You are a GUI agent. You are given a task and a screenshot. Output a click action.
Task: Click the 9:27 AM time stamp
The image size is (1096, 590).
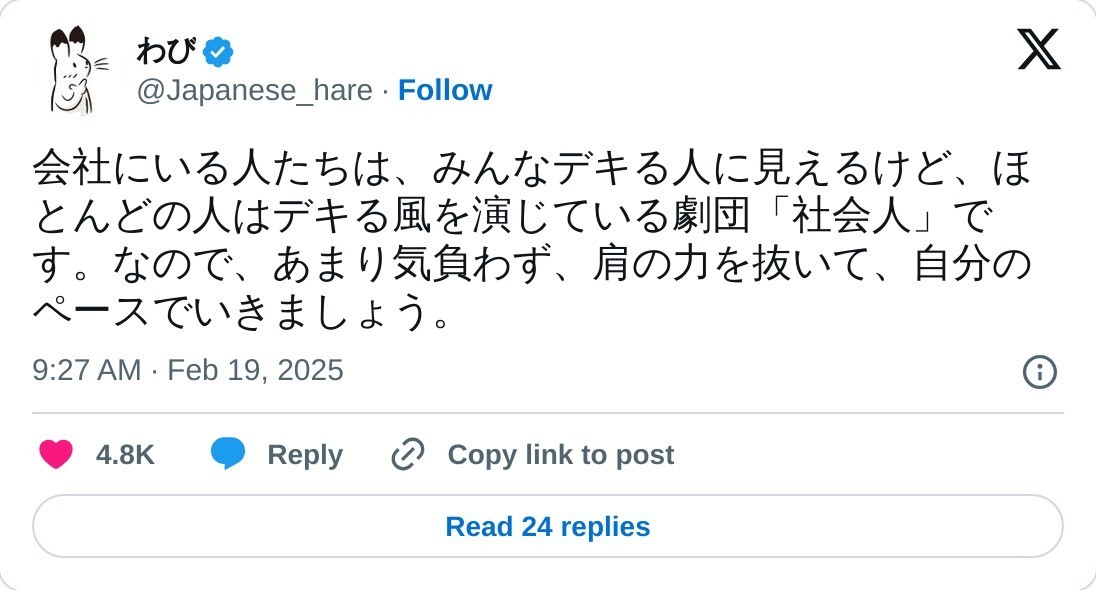(x=86, y=371)
